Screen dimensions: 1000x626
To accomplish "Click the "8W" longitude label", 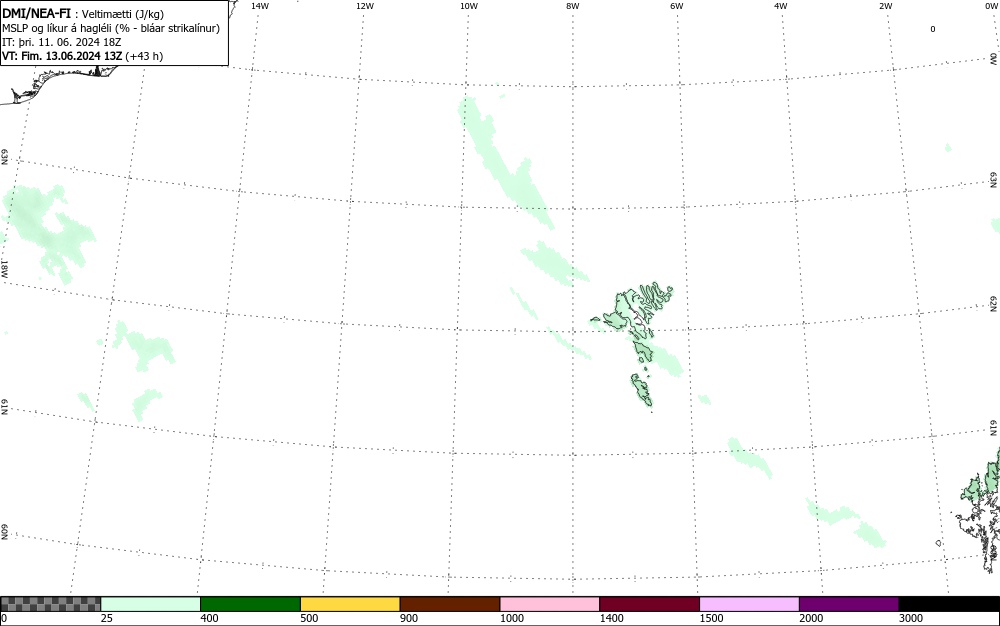I will (573, 6).
